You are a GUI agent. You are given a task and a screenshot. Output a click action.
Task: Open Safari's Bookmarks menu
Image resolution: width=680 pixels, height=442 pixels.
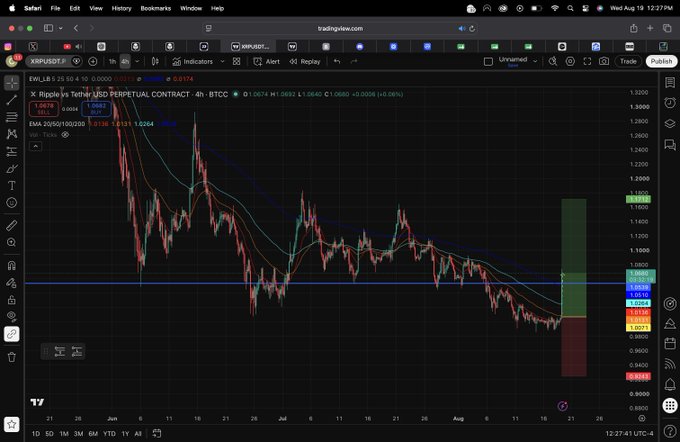pos(156,8)
